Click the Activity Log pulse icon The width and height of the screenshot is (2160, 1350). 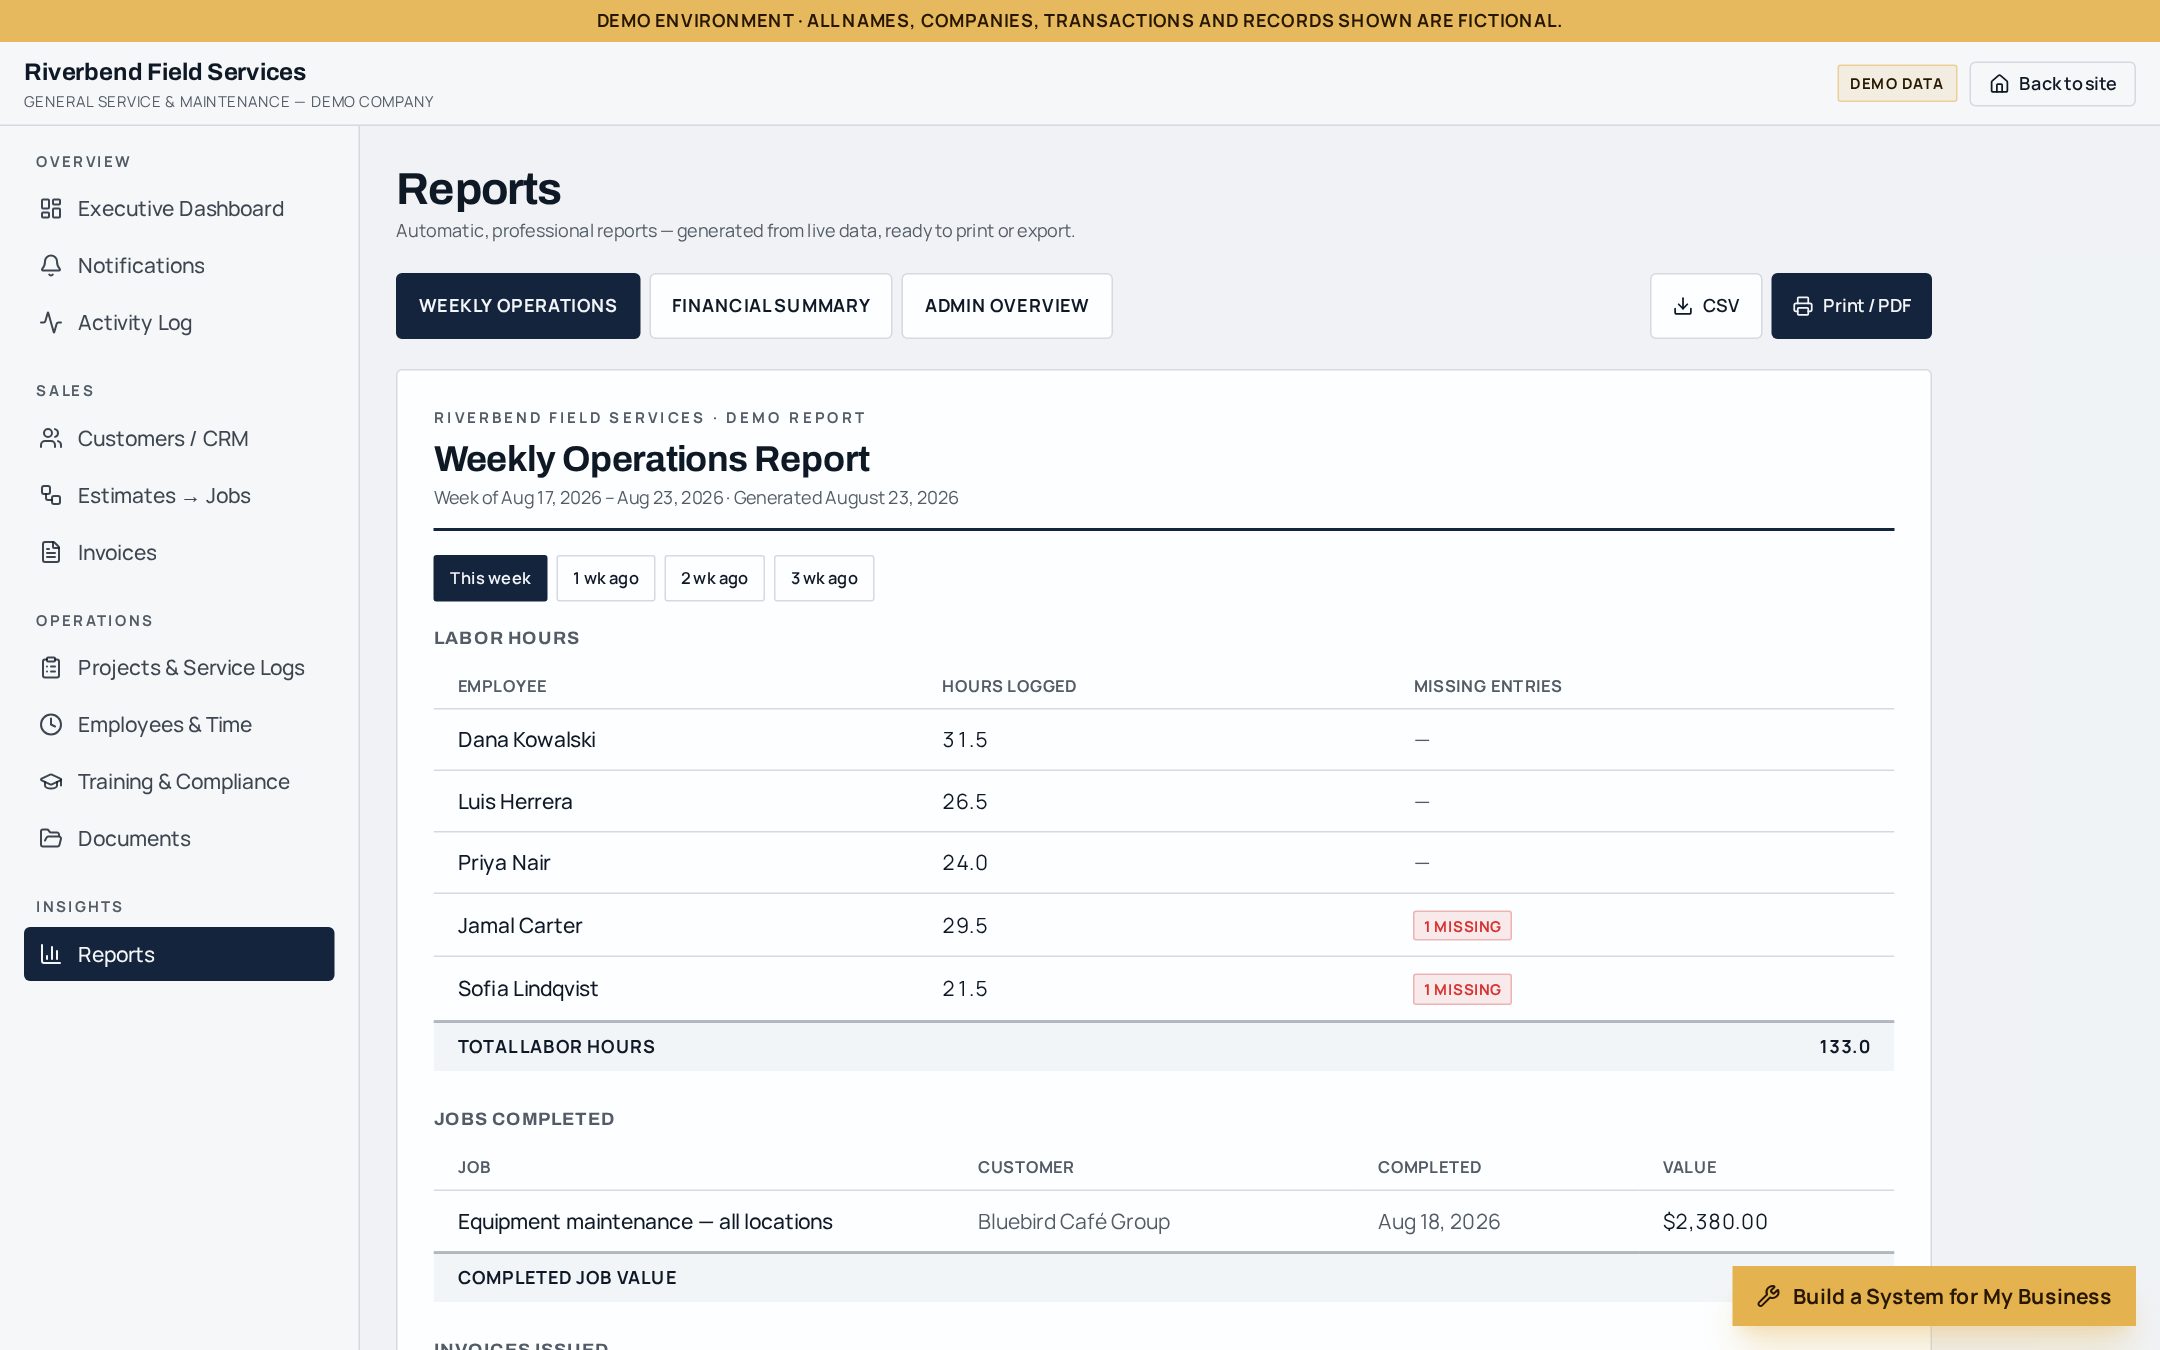tap(51, 322)
